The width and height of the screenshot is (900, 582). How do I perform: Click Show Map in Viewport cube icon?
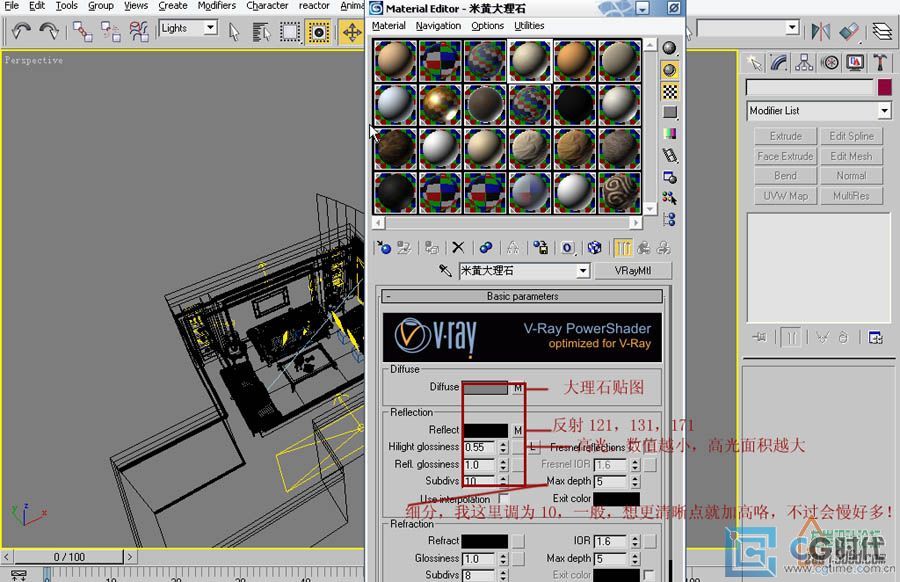(595, 248)
